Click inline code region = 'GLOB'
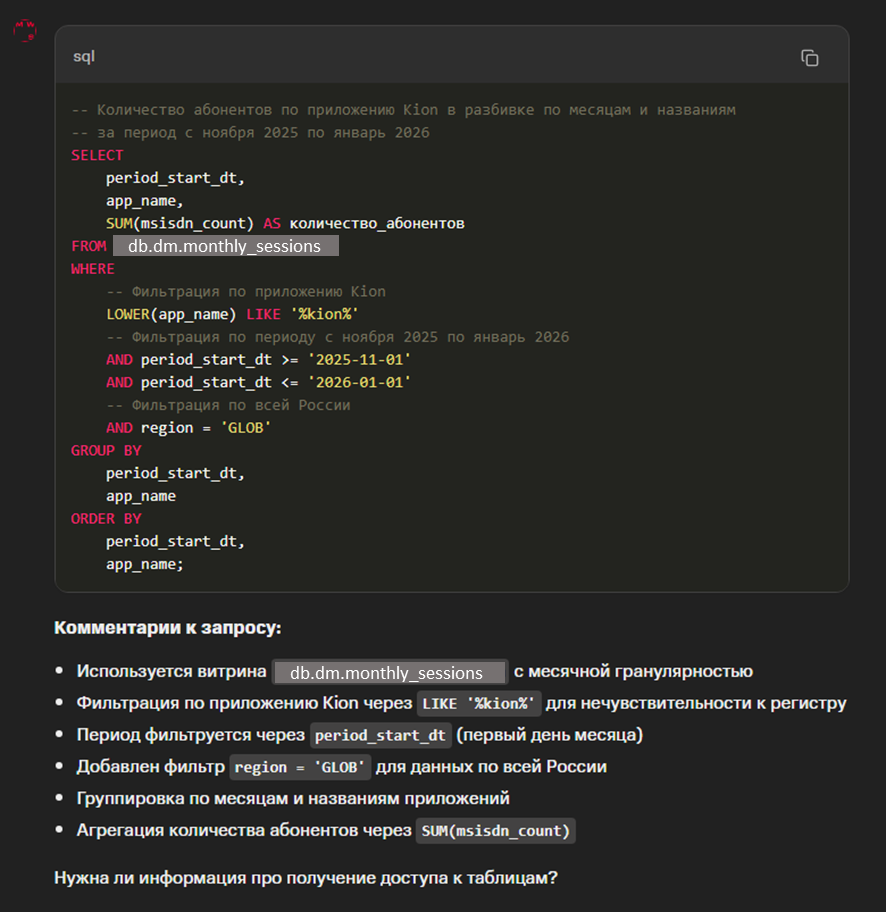 coord(300,767)
